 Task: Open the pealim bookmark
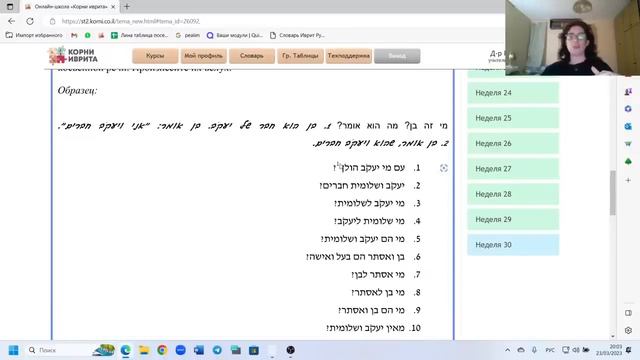pos(187,36)
